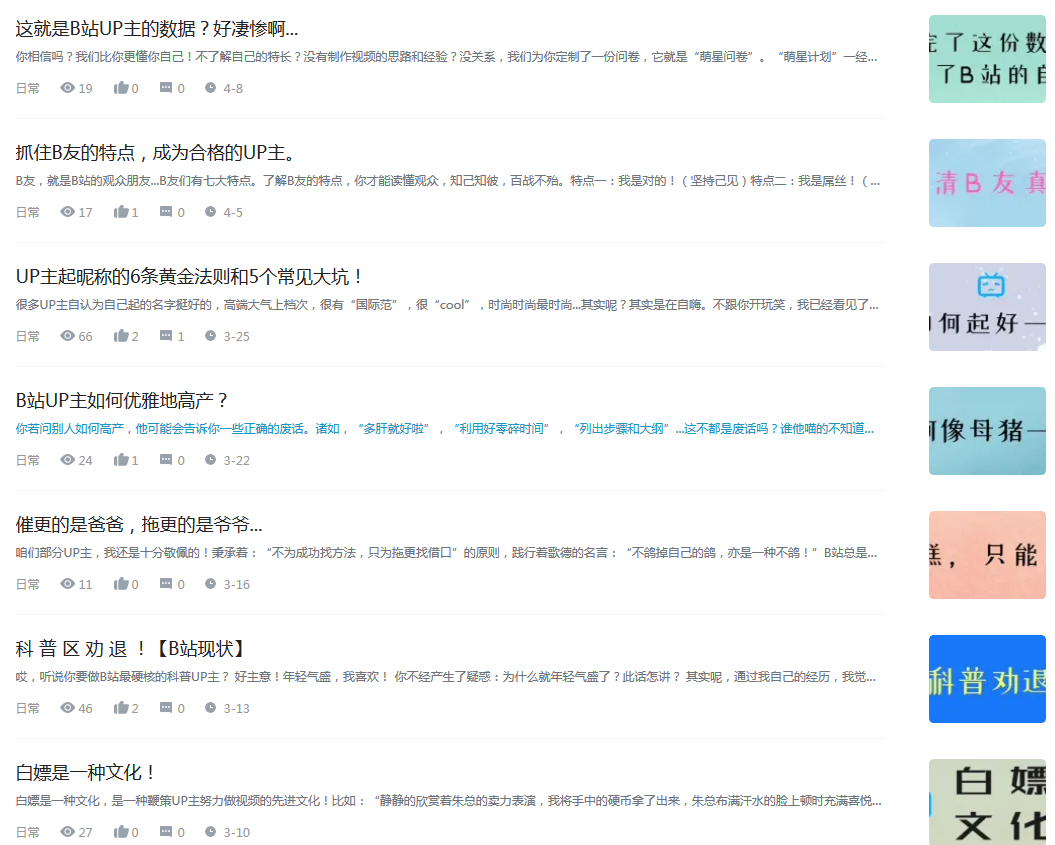This screenshot has width=1055, height=845.
Task: Click thumbnail of 这就是B站UP主的数据 article
Action: pos(987,59)
